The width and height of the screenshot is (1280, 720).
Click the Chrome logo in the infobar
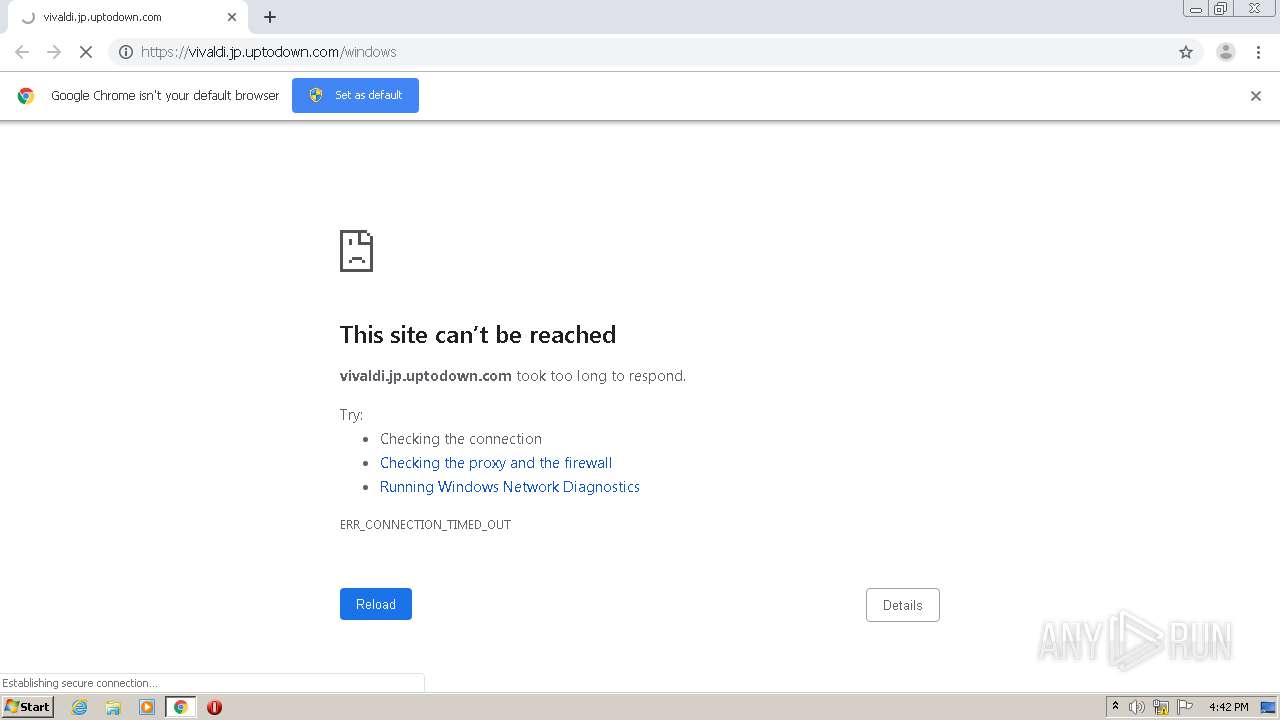coord(26,96)
